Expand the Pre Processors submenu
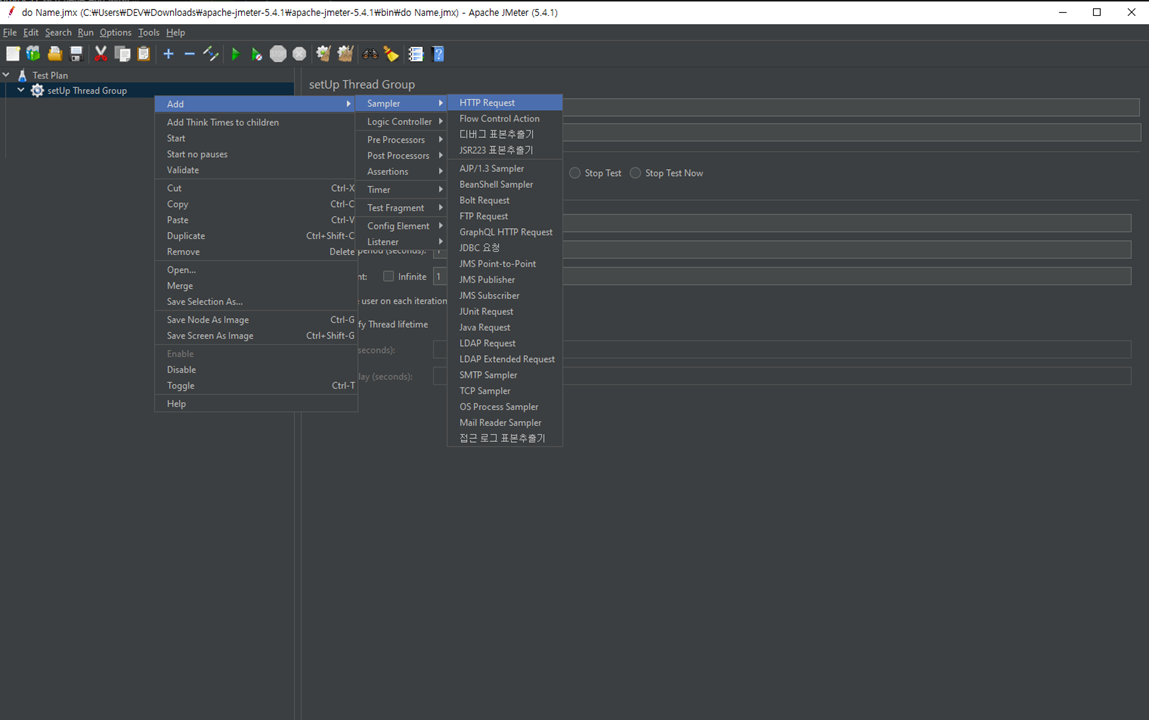 (402, 139)
